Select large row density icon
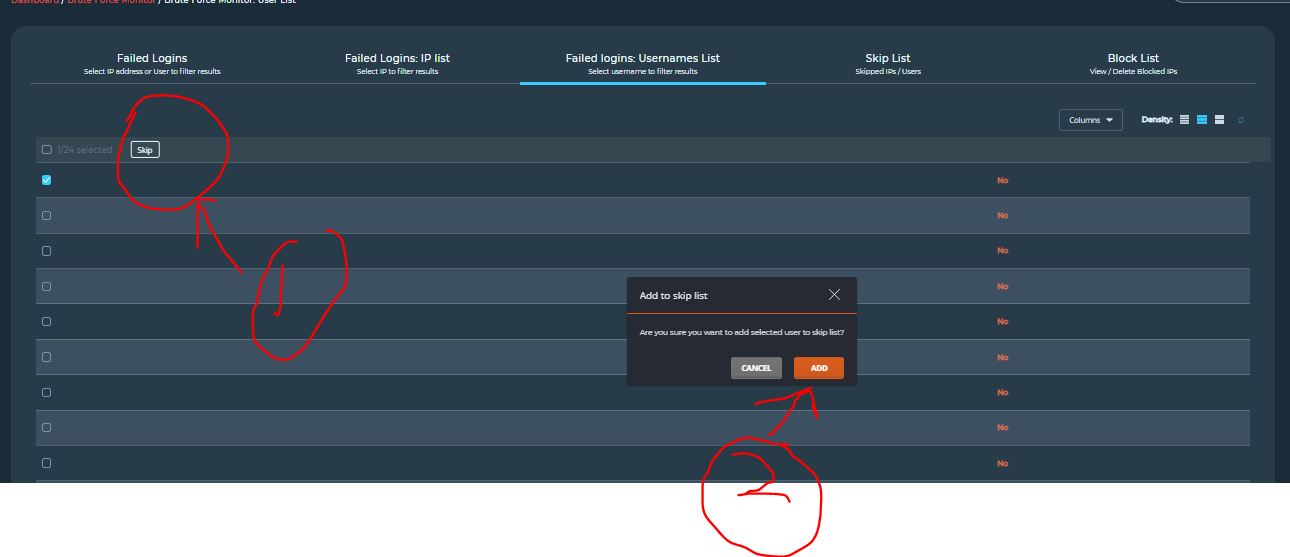 [1219, 120]
